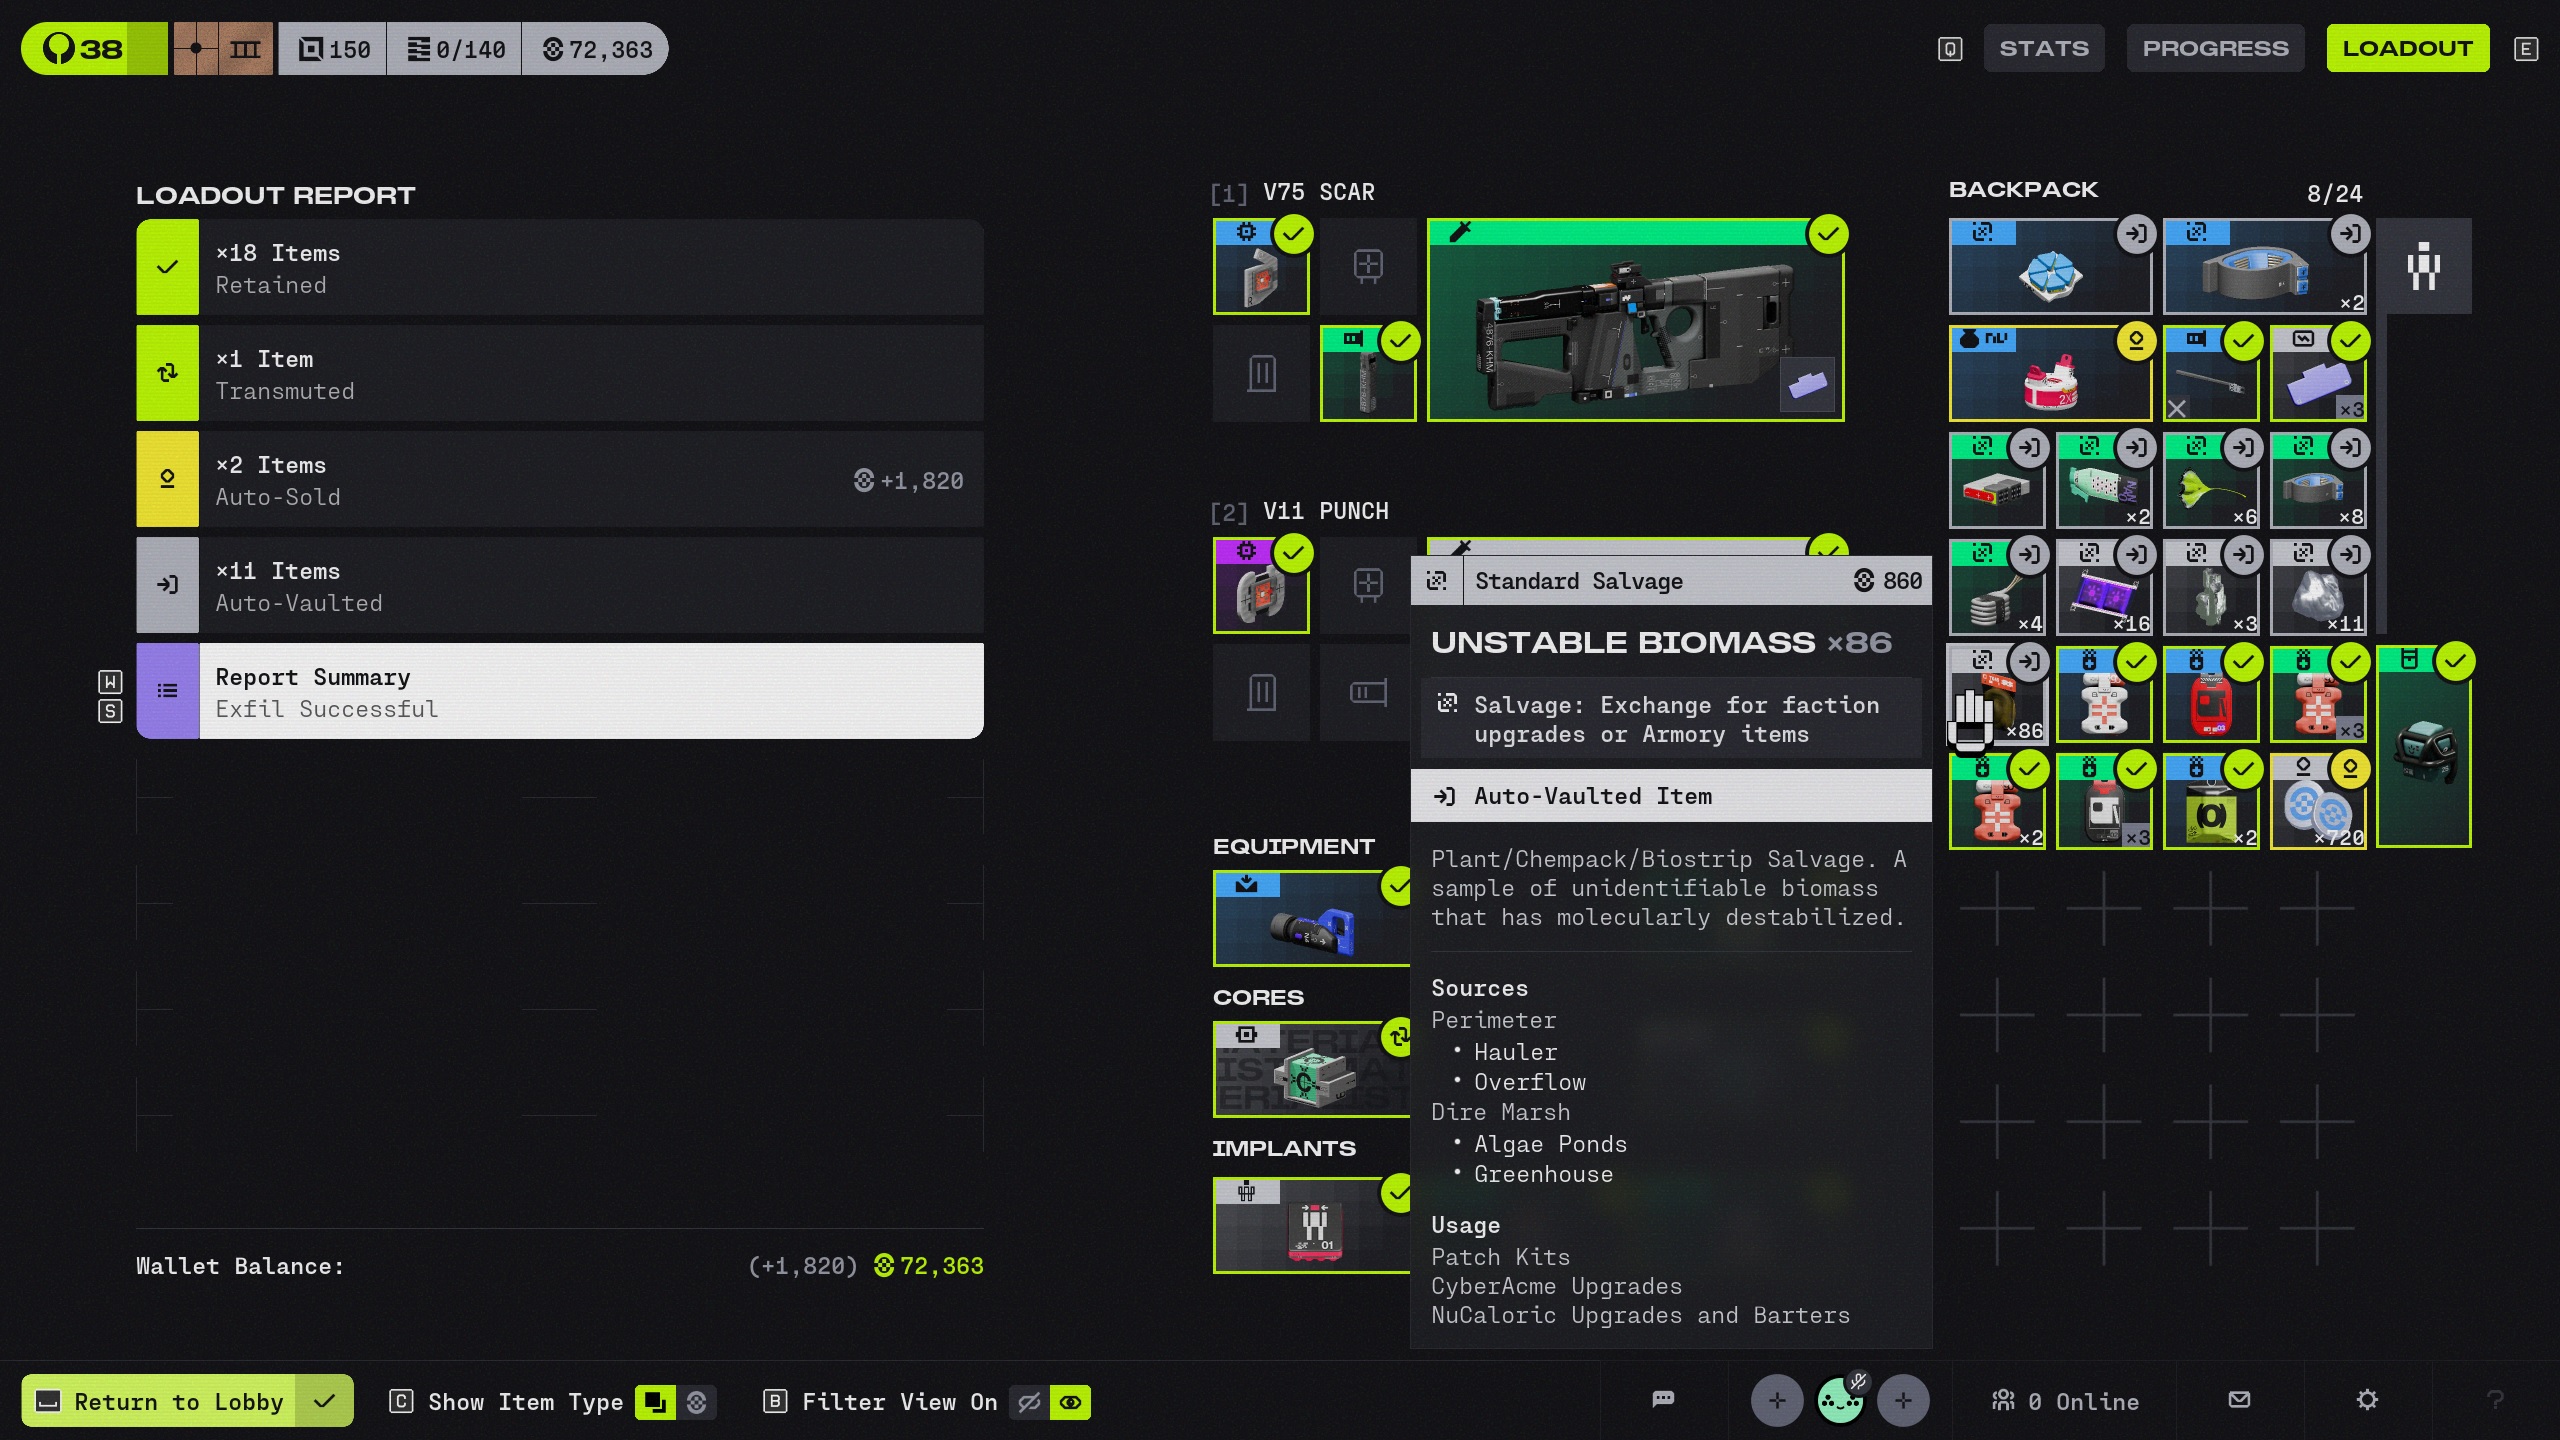The image size is (2560, 1440).
Task: Expand the x18 Items Retained row
Action: [x=560, y=268]
